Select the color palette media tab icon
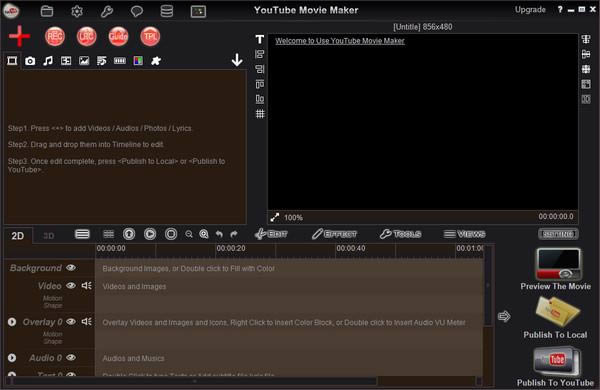The height and width of the screenshot is (390, 600). point(138,61)
